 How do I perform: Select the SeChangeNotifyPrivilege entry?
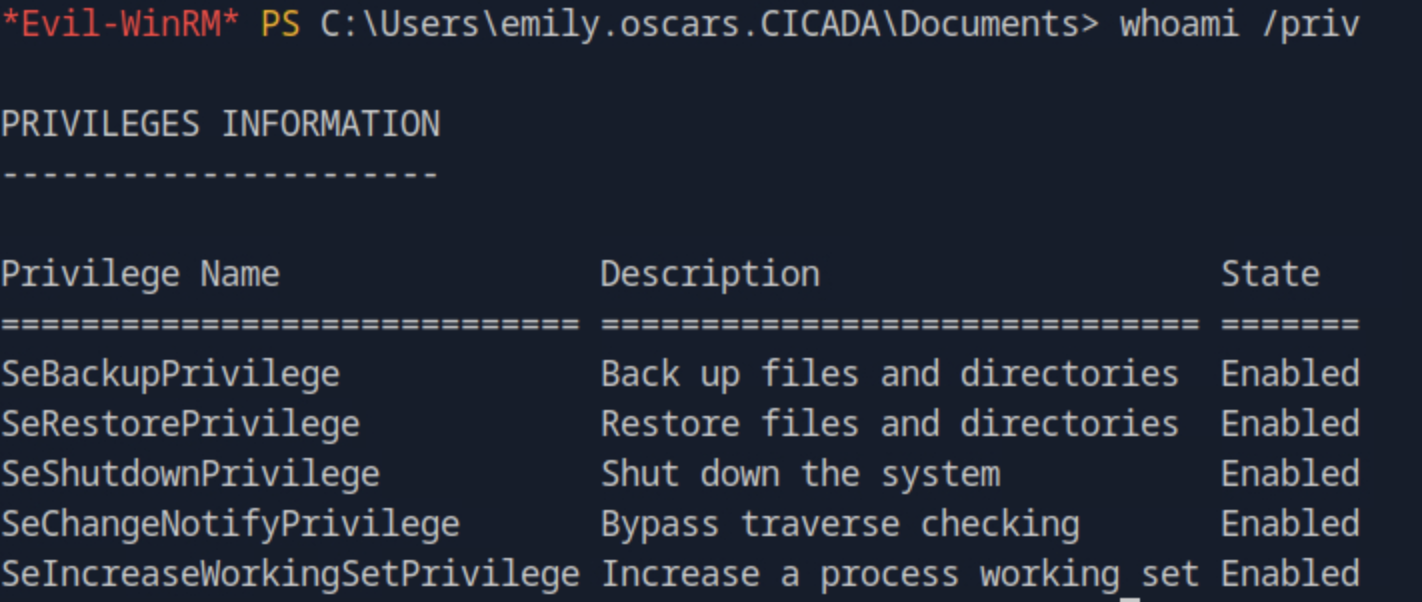click(x=230, y=524)
